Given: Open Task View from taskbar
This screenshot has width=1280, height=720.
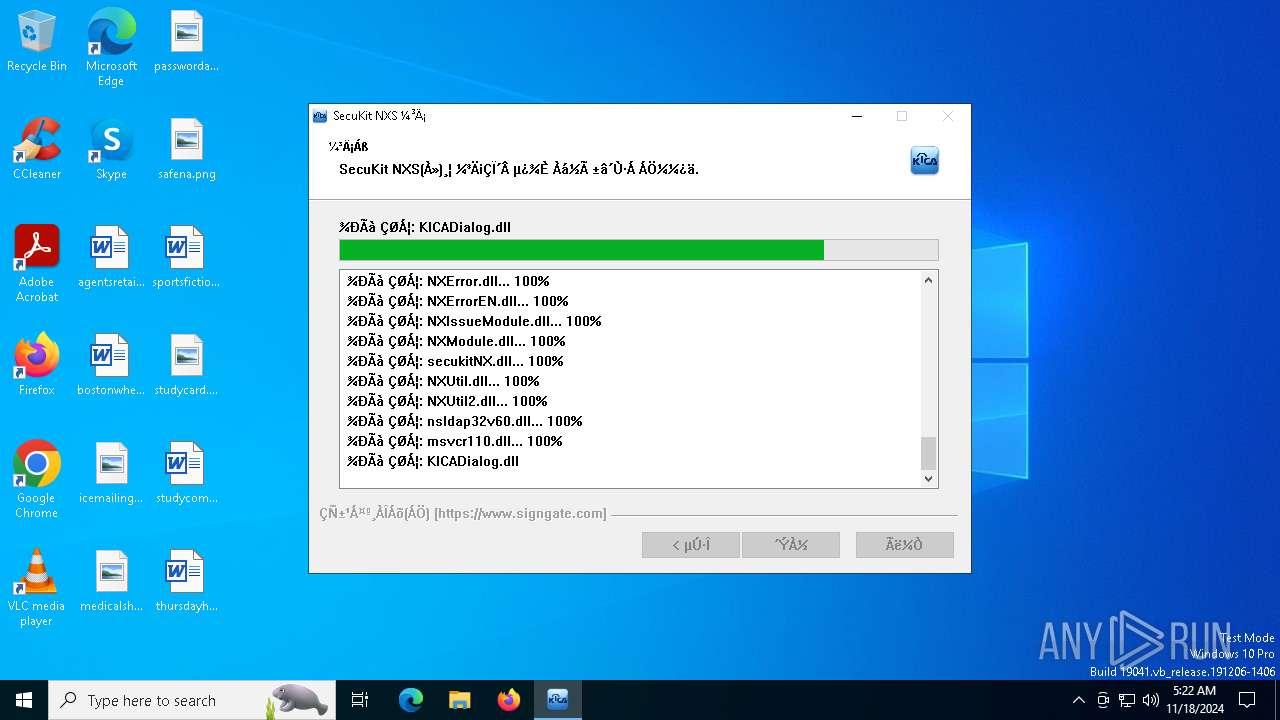Looking at the screenshot, I should coord(360,700).
